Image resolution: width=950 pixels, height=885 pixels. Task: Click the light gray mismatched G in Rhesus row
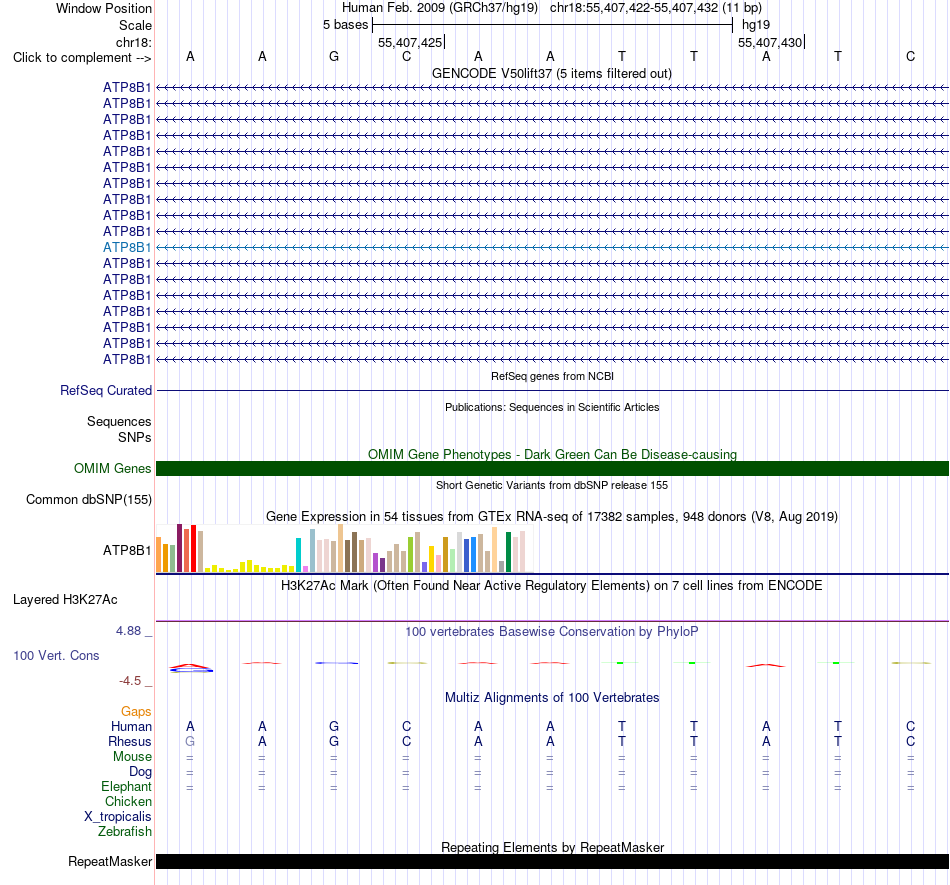click(190, 741)
